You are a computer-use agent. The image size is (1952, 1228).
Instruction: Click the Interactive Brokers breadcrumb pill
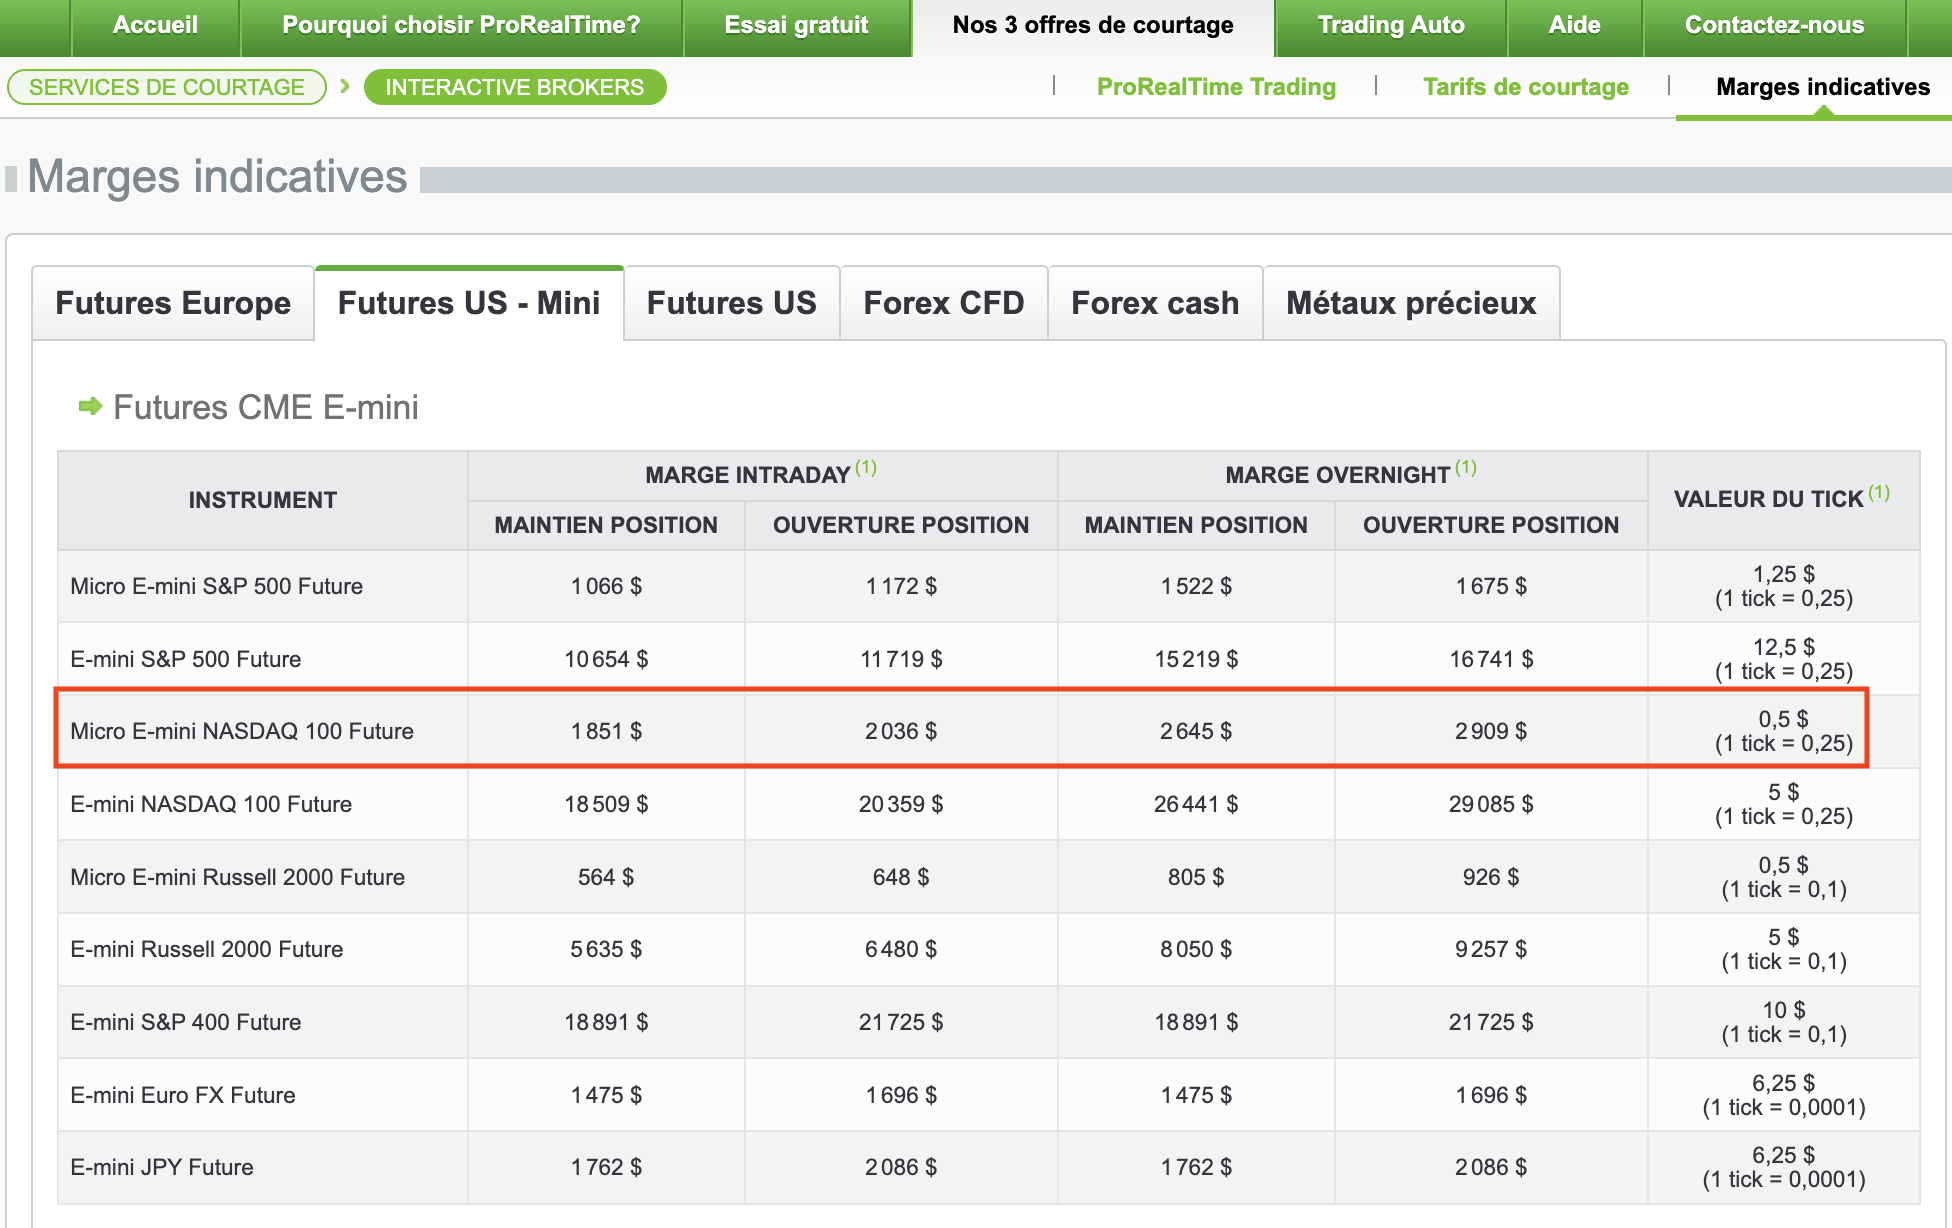514,87
